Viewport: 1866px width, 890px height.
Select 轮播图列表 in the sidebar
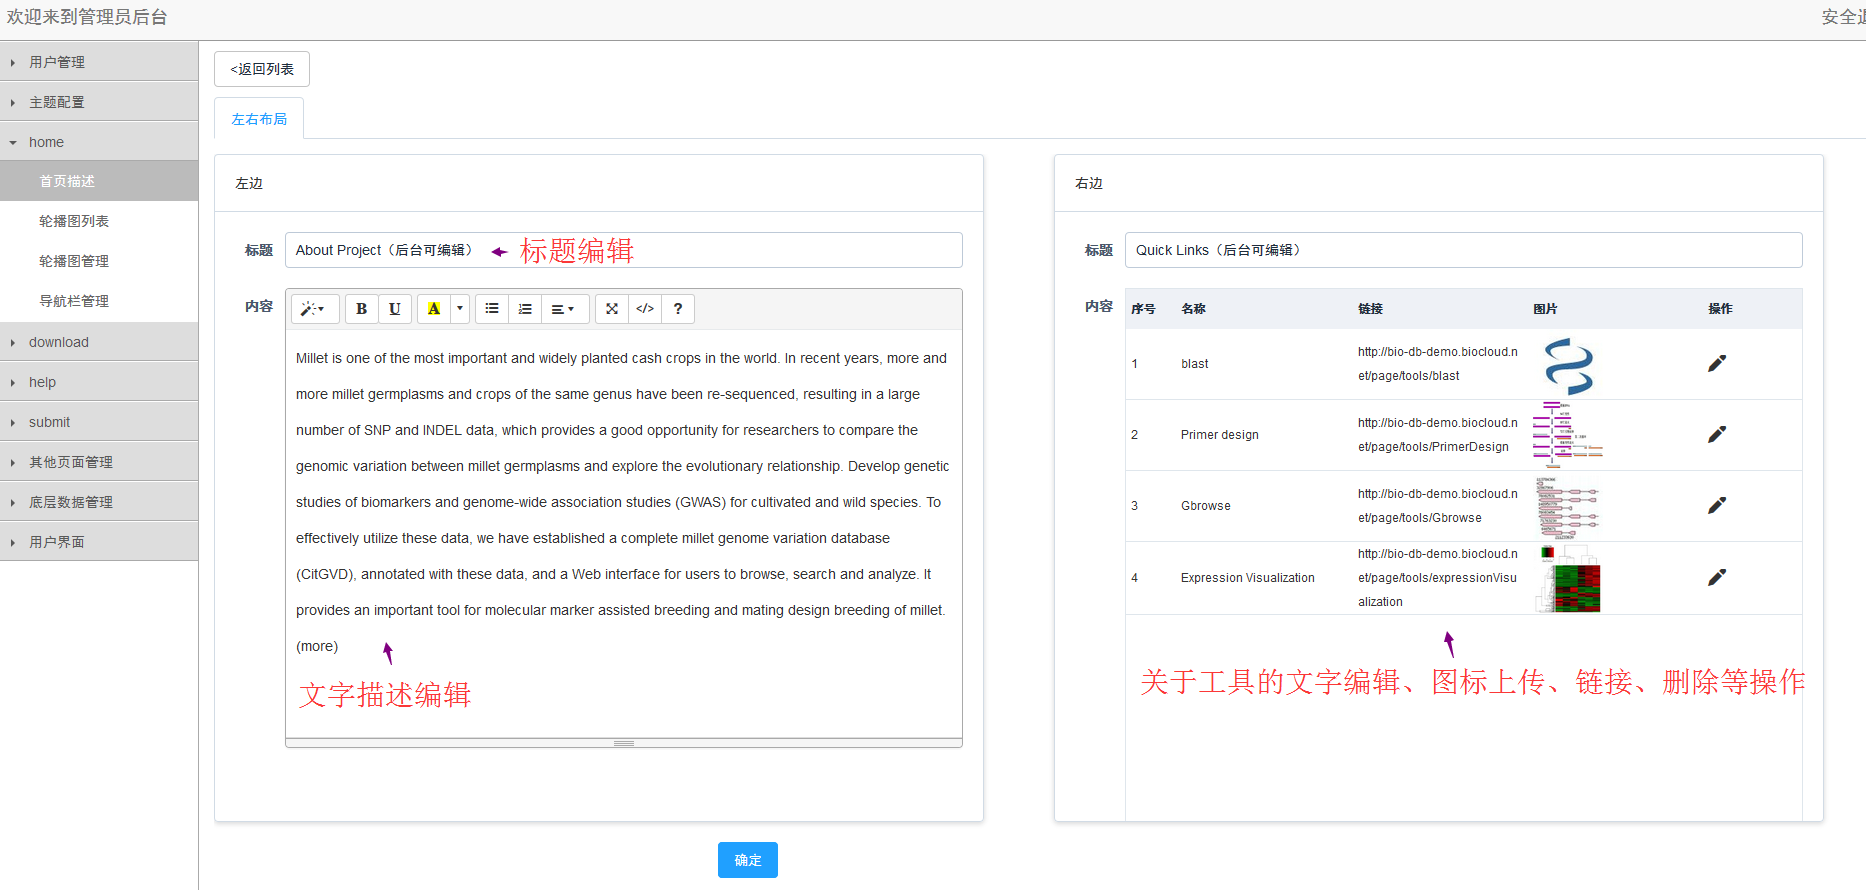[74, 221]
